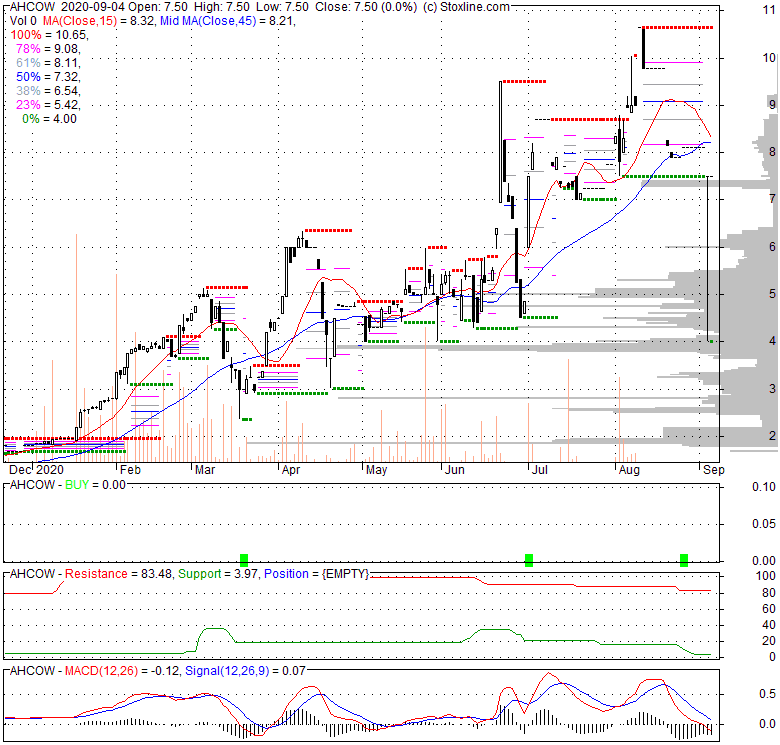Click the '50% = 7.32' Fibonacci level
The width and height of the screenshot is (780, 745).
[48, 77]
